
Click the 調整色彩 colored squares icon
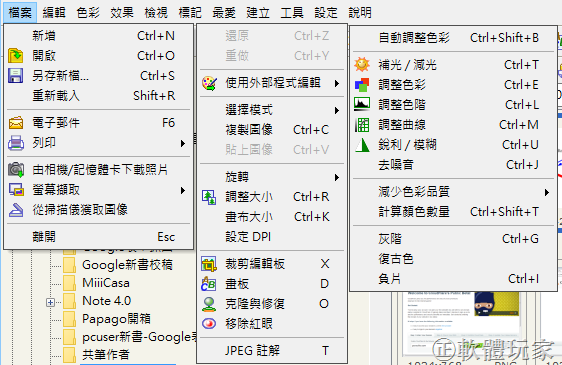(x=362, y=85)
